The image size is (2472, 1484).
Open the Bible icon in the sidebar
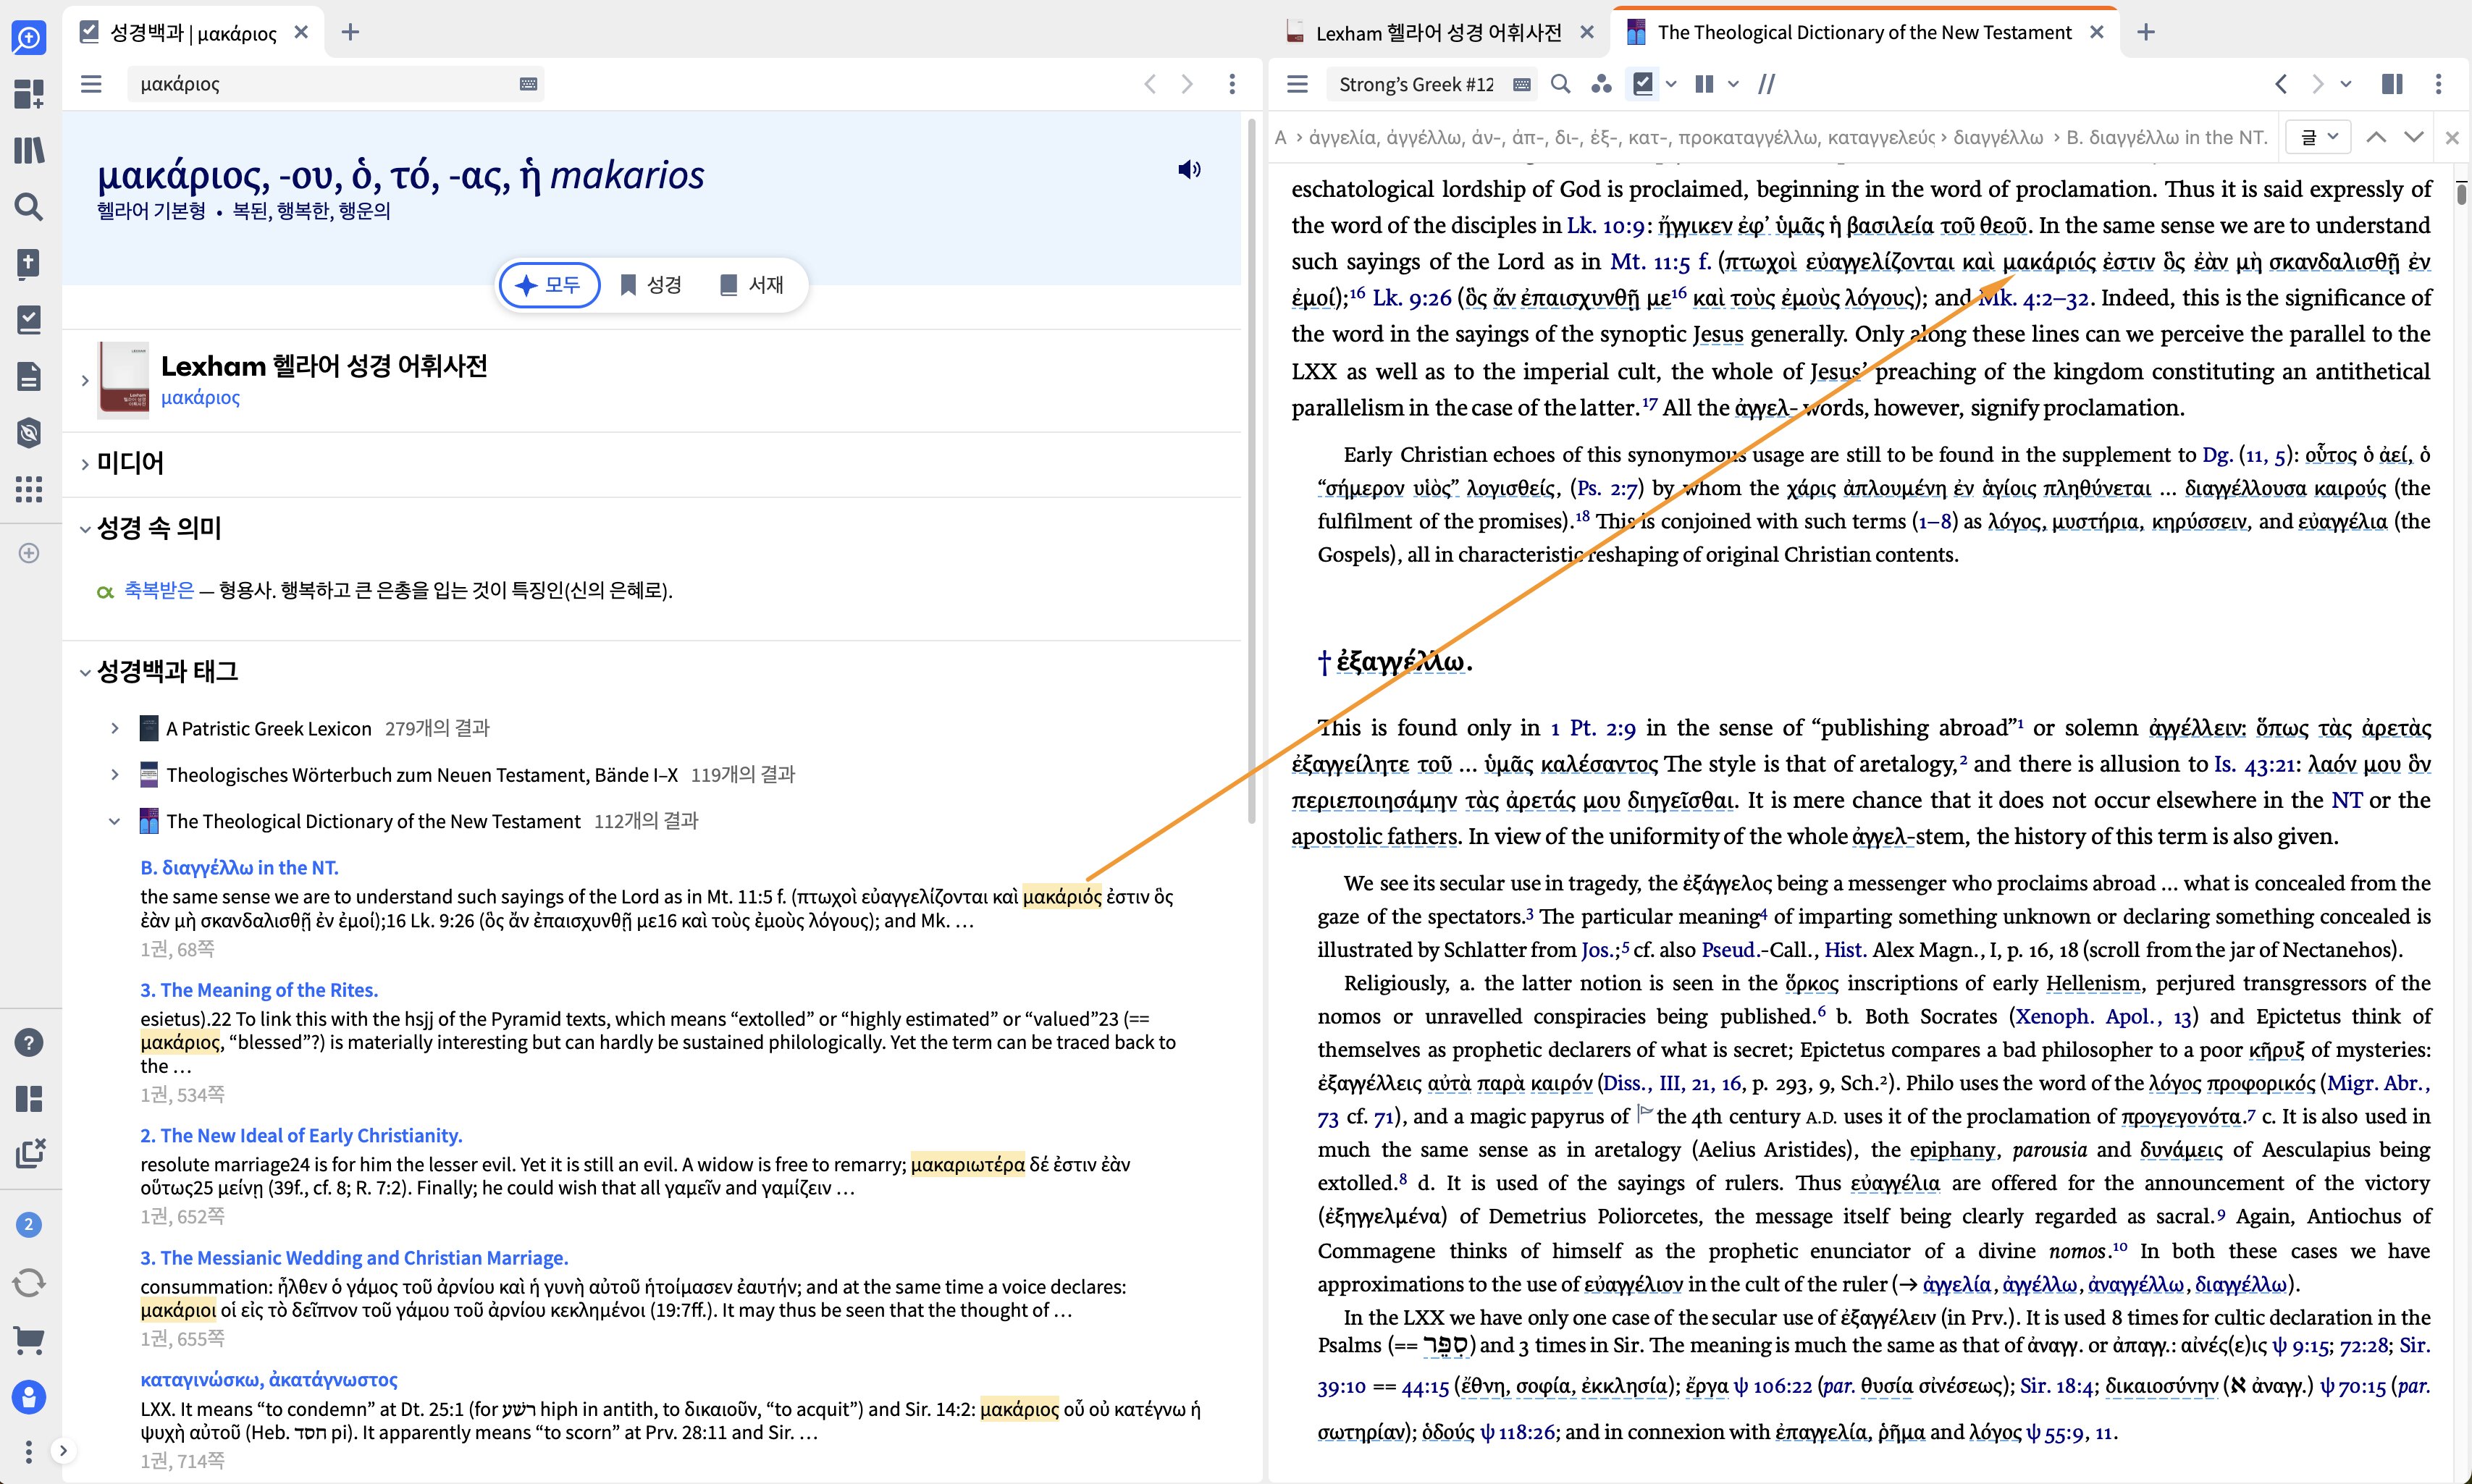coord(29,264)
